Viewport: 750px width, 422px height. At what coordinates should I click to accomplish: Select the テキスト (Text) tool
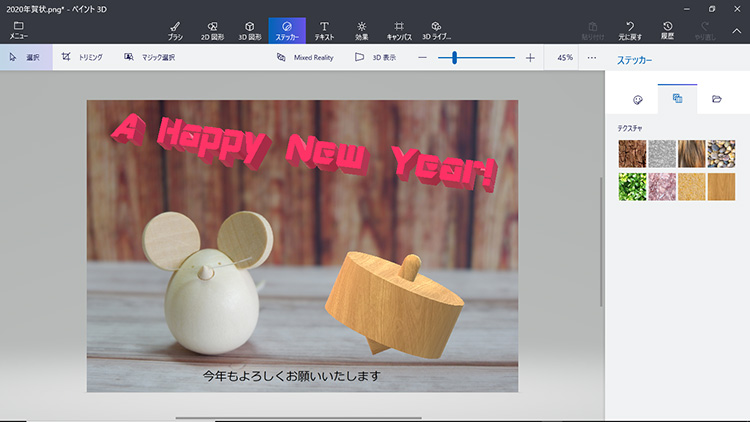click(324, 29)
